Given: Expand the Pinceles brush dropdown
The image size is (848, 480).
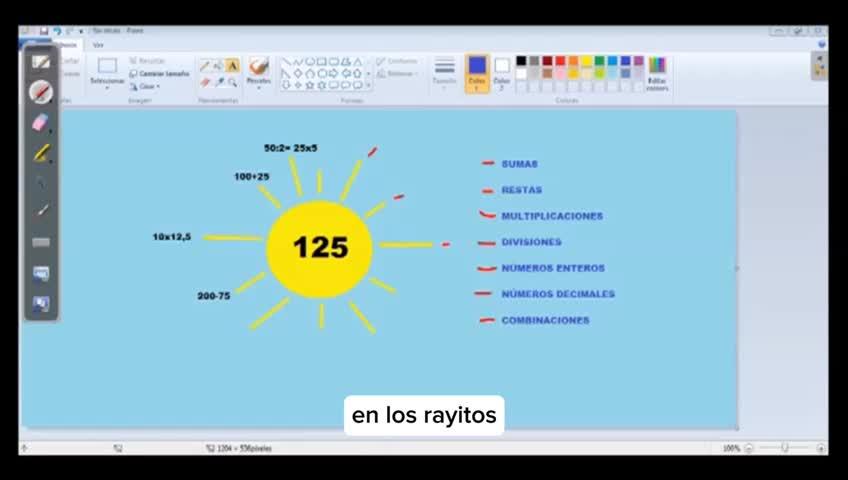Looking at the screenshot, I should (258, 82).
